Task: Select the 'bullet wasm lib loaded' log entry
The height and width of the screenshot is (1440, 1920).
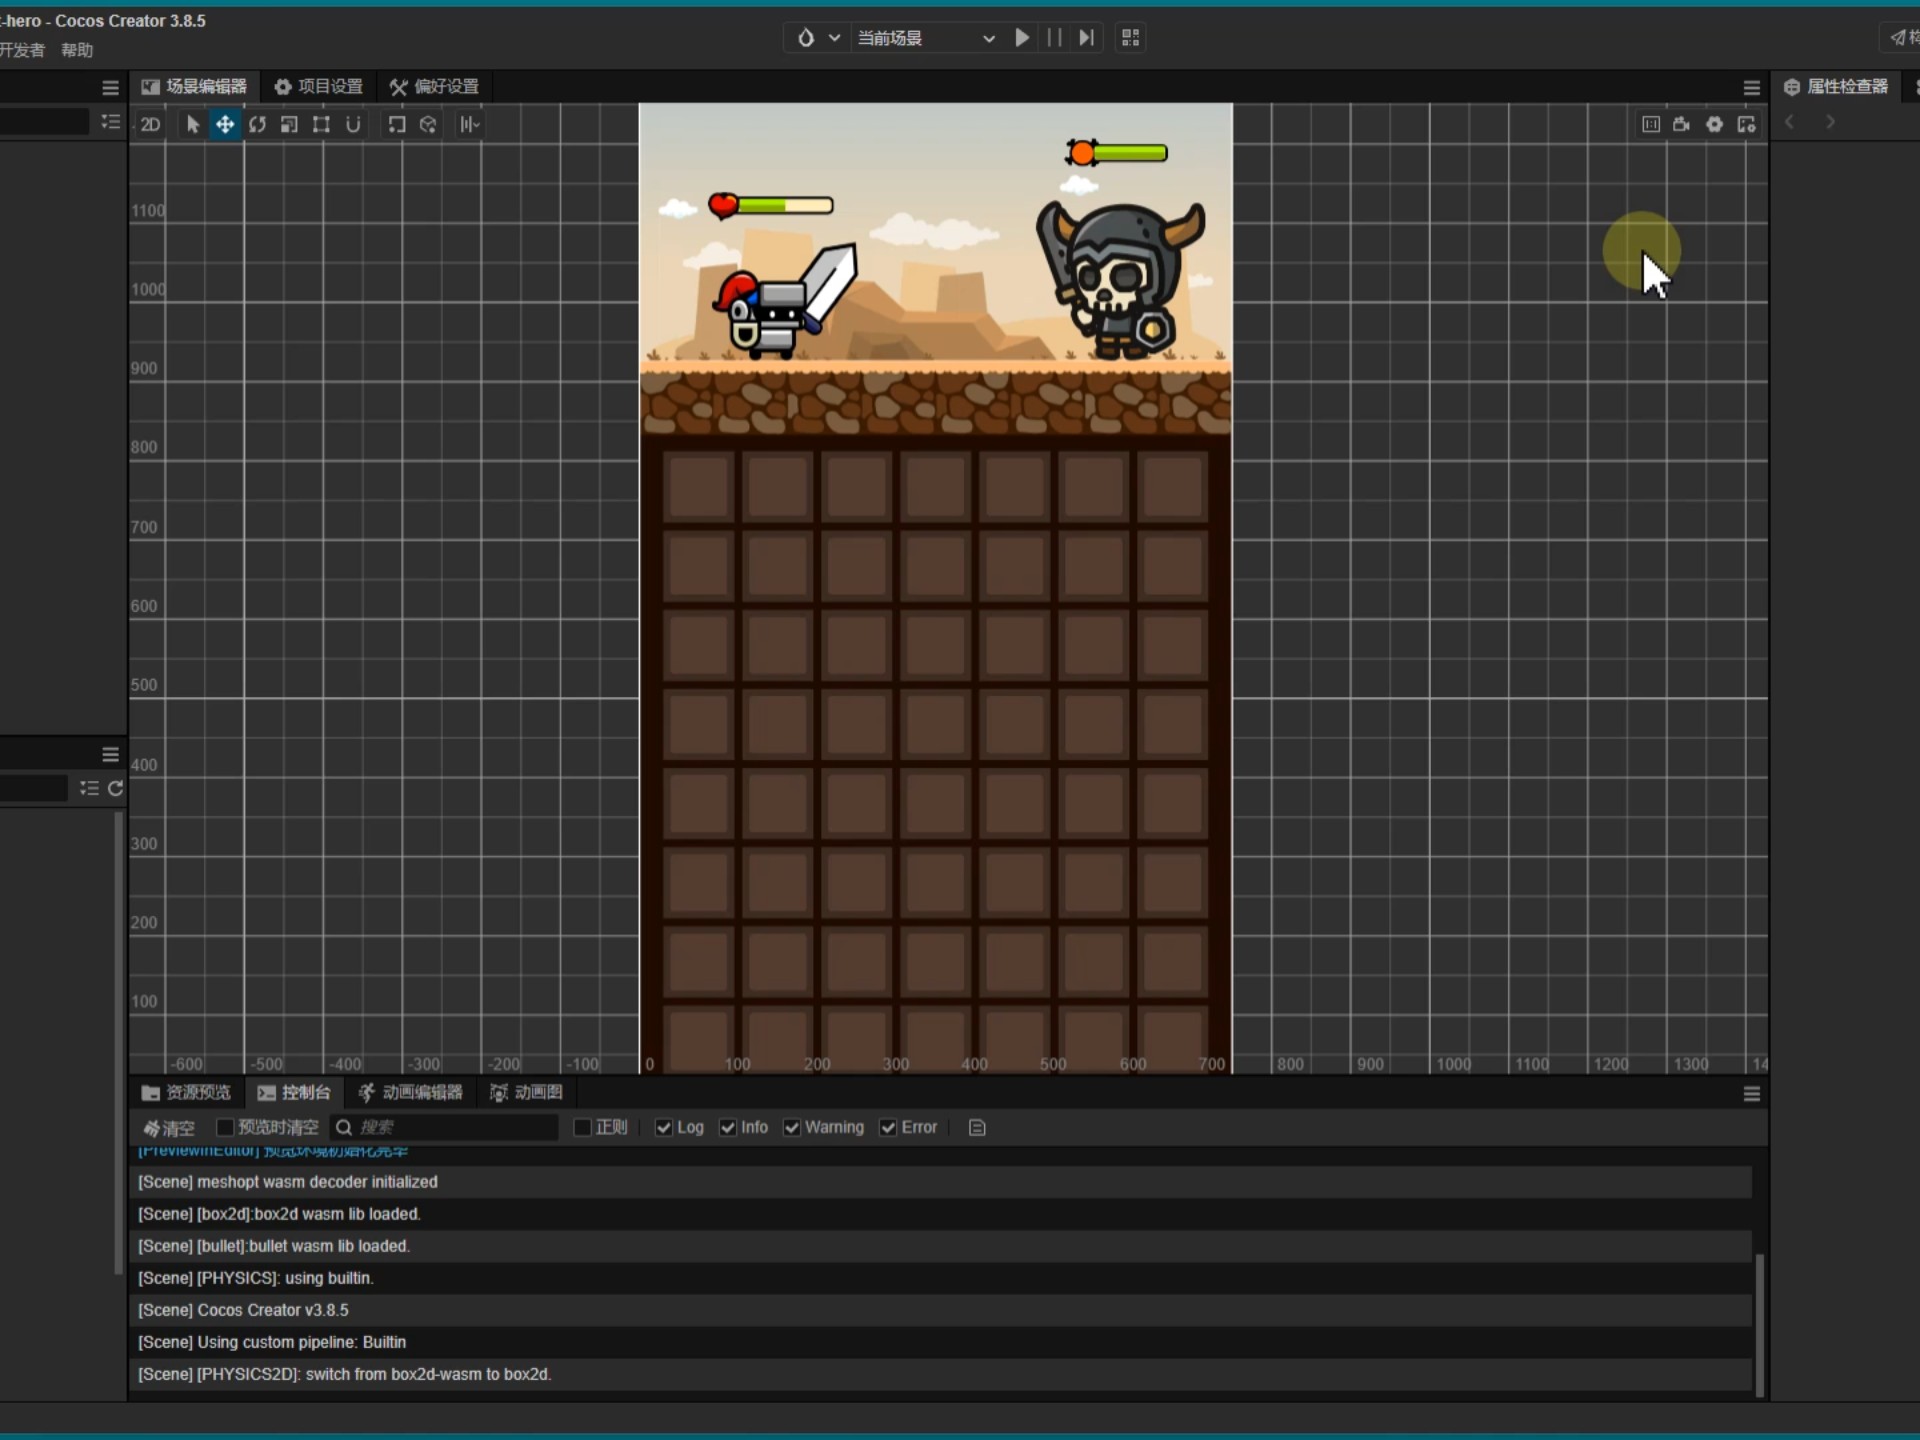Action: [x=940, y=1246]
